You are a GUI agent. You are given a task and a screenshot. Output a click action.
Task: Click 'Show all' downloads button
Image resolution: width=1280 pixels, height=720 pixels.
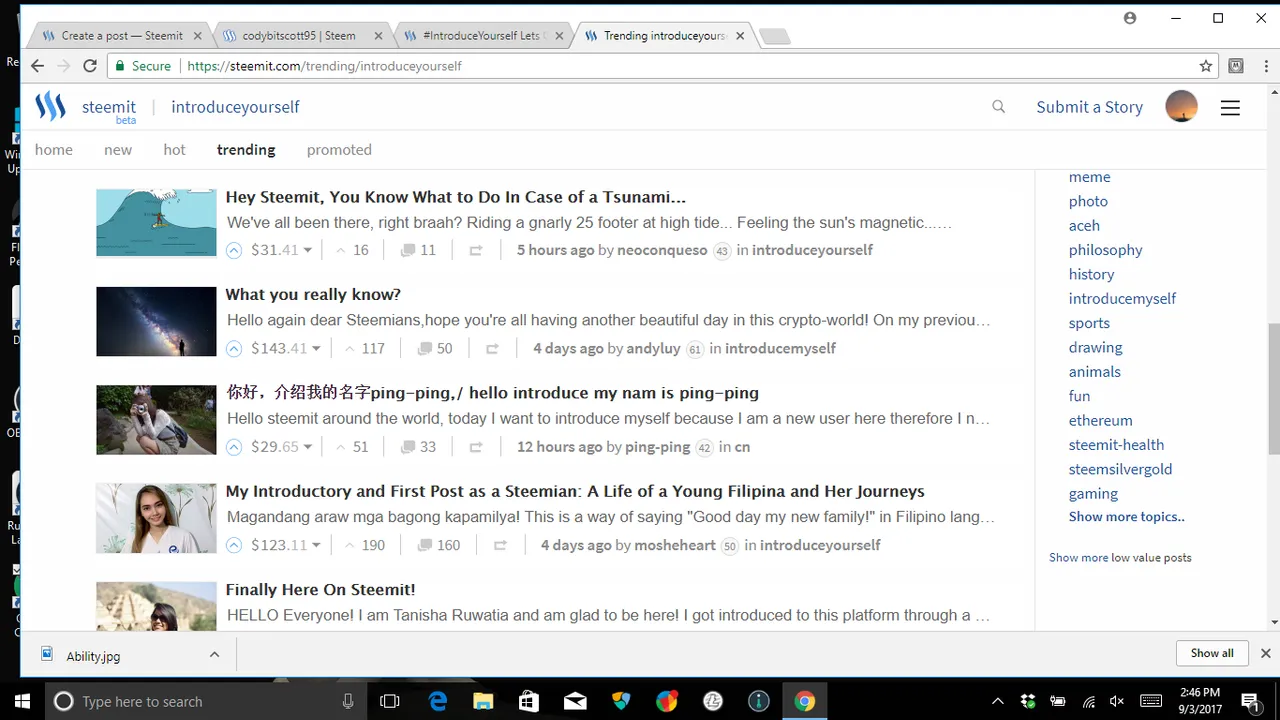point(1212,653)
